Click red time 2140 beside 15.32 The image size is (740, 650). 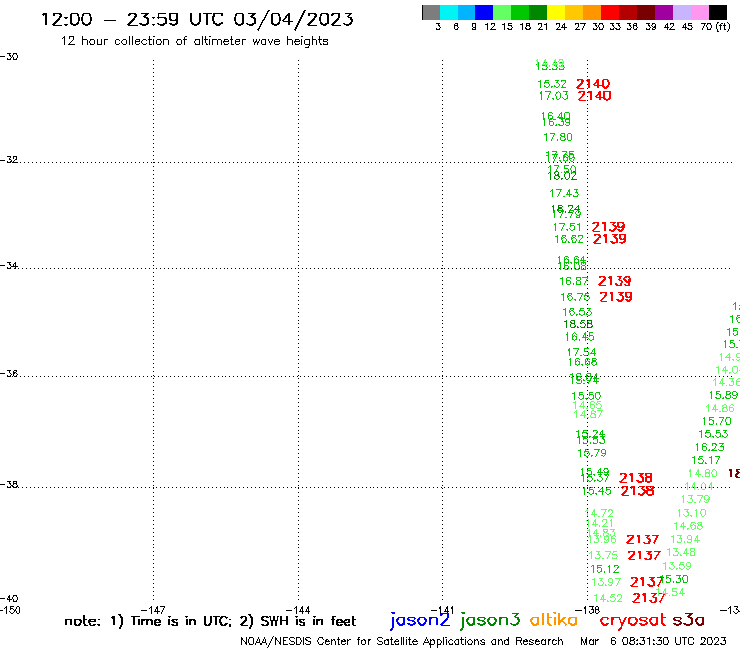593,84
